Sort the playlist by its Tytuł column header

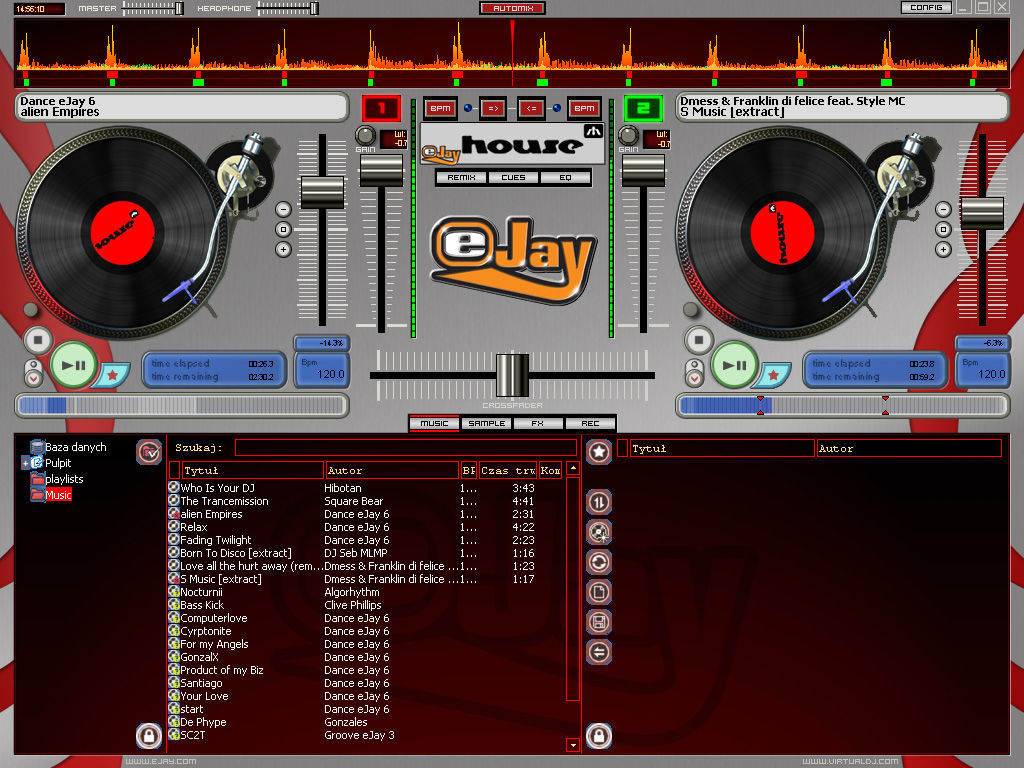pyautogui.click(x=722, y=449)
